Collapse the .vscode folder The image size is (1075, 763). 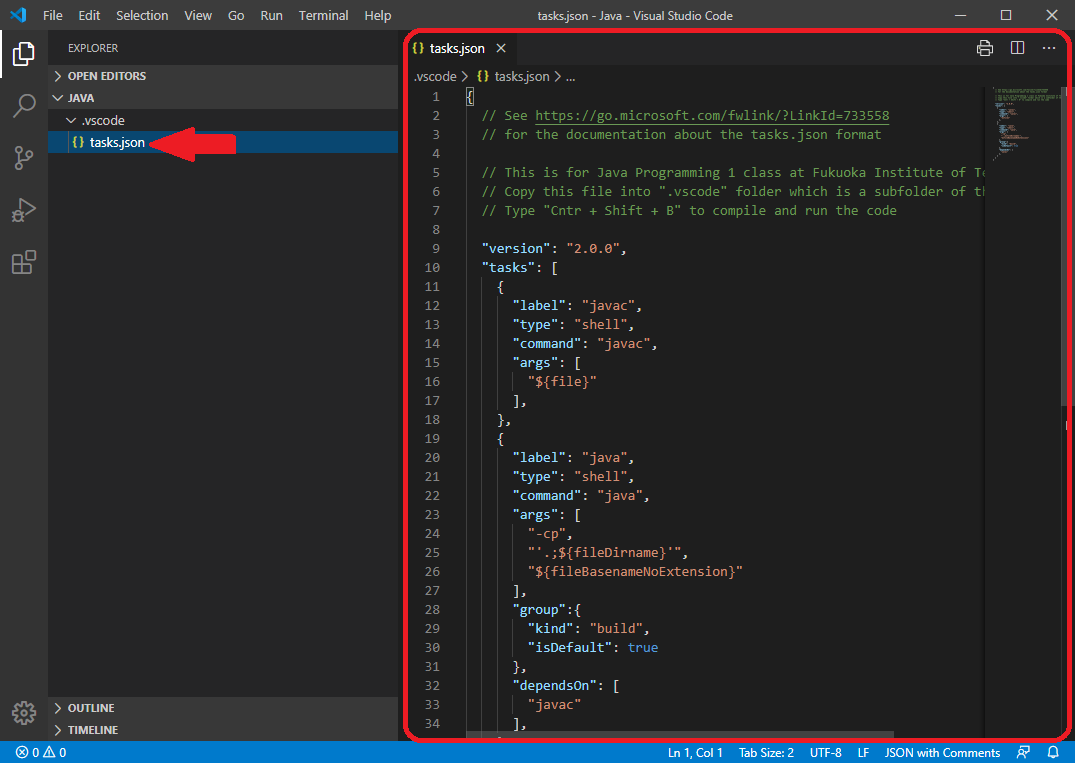[223, 120]
